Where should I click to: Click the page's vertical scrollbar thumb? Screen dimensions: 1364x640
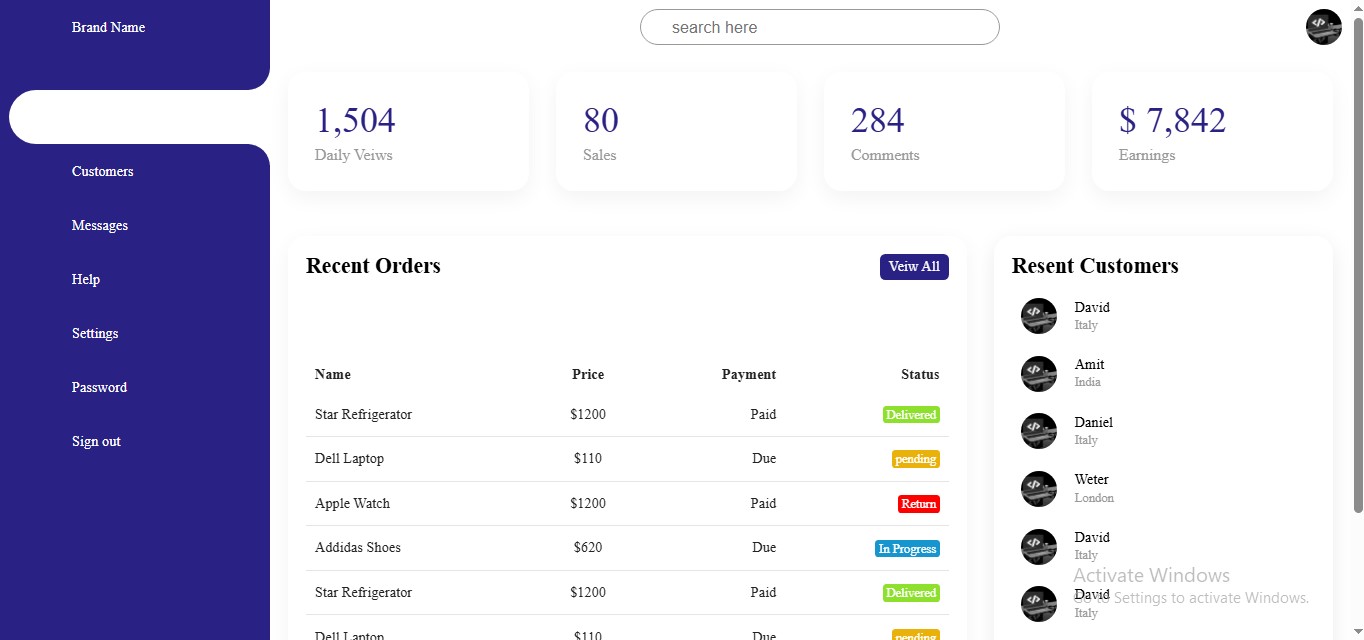point(1357,265)
